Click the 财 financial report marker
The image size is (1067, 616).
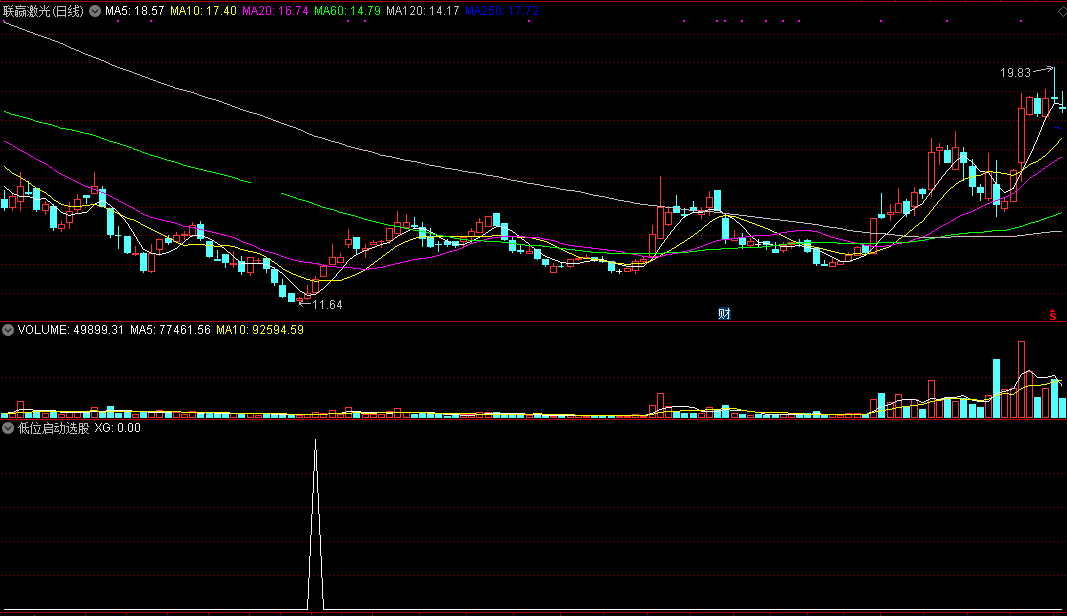[x=724, y=314]
